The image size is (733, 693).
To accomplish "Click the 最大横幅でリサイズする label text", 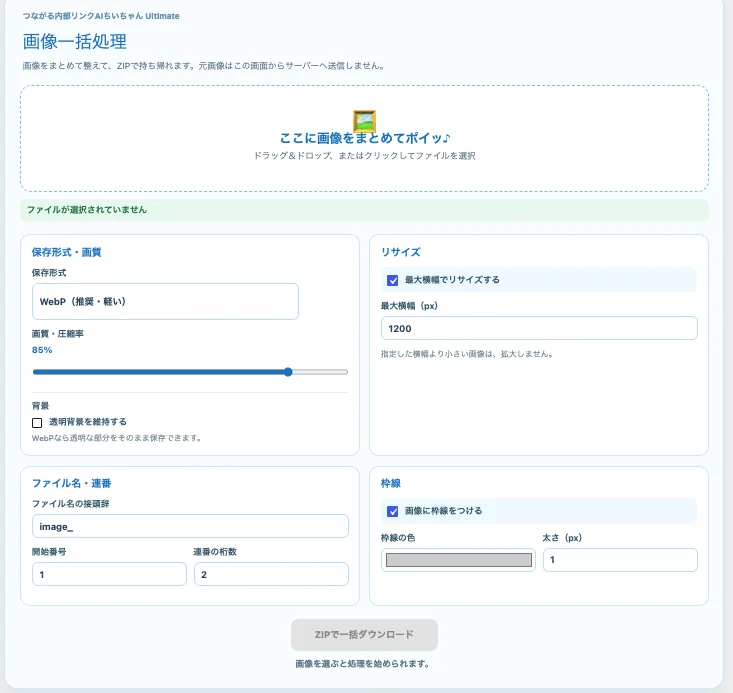I will point(452,280).
